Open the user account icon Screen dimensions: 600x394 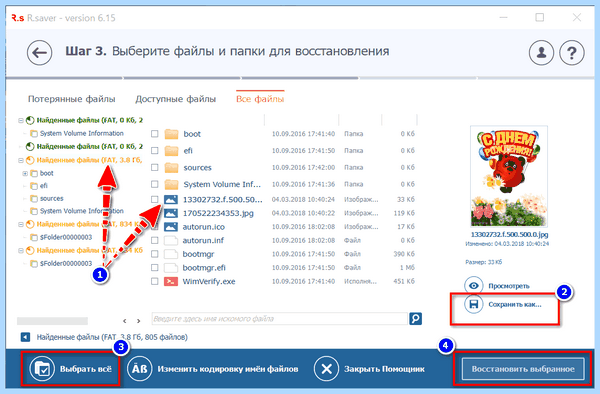point(541,52)
